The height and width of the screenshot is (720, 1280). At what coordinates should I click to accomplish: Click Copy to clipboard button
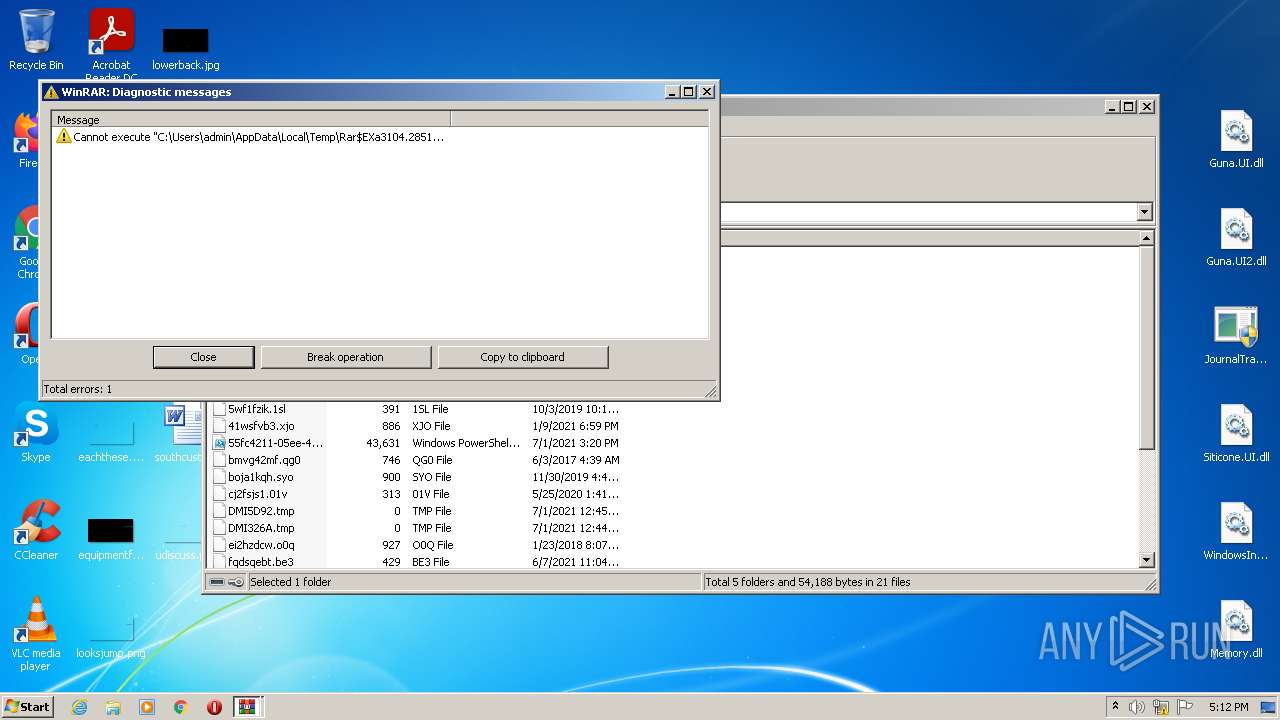522,357
